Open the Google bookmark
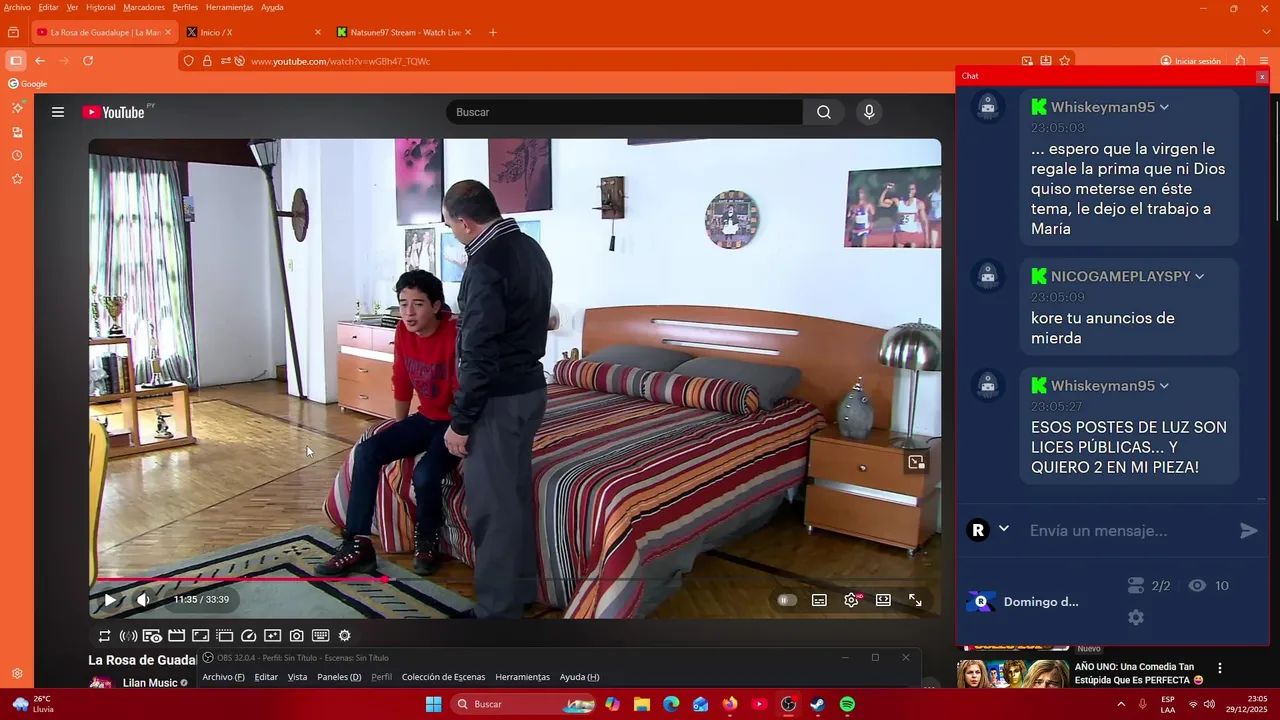 pyautogui.click(x=28, y=84)
